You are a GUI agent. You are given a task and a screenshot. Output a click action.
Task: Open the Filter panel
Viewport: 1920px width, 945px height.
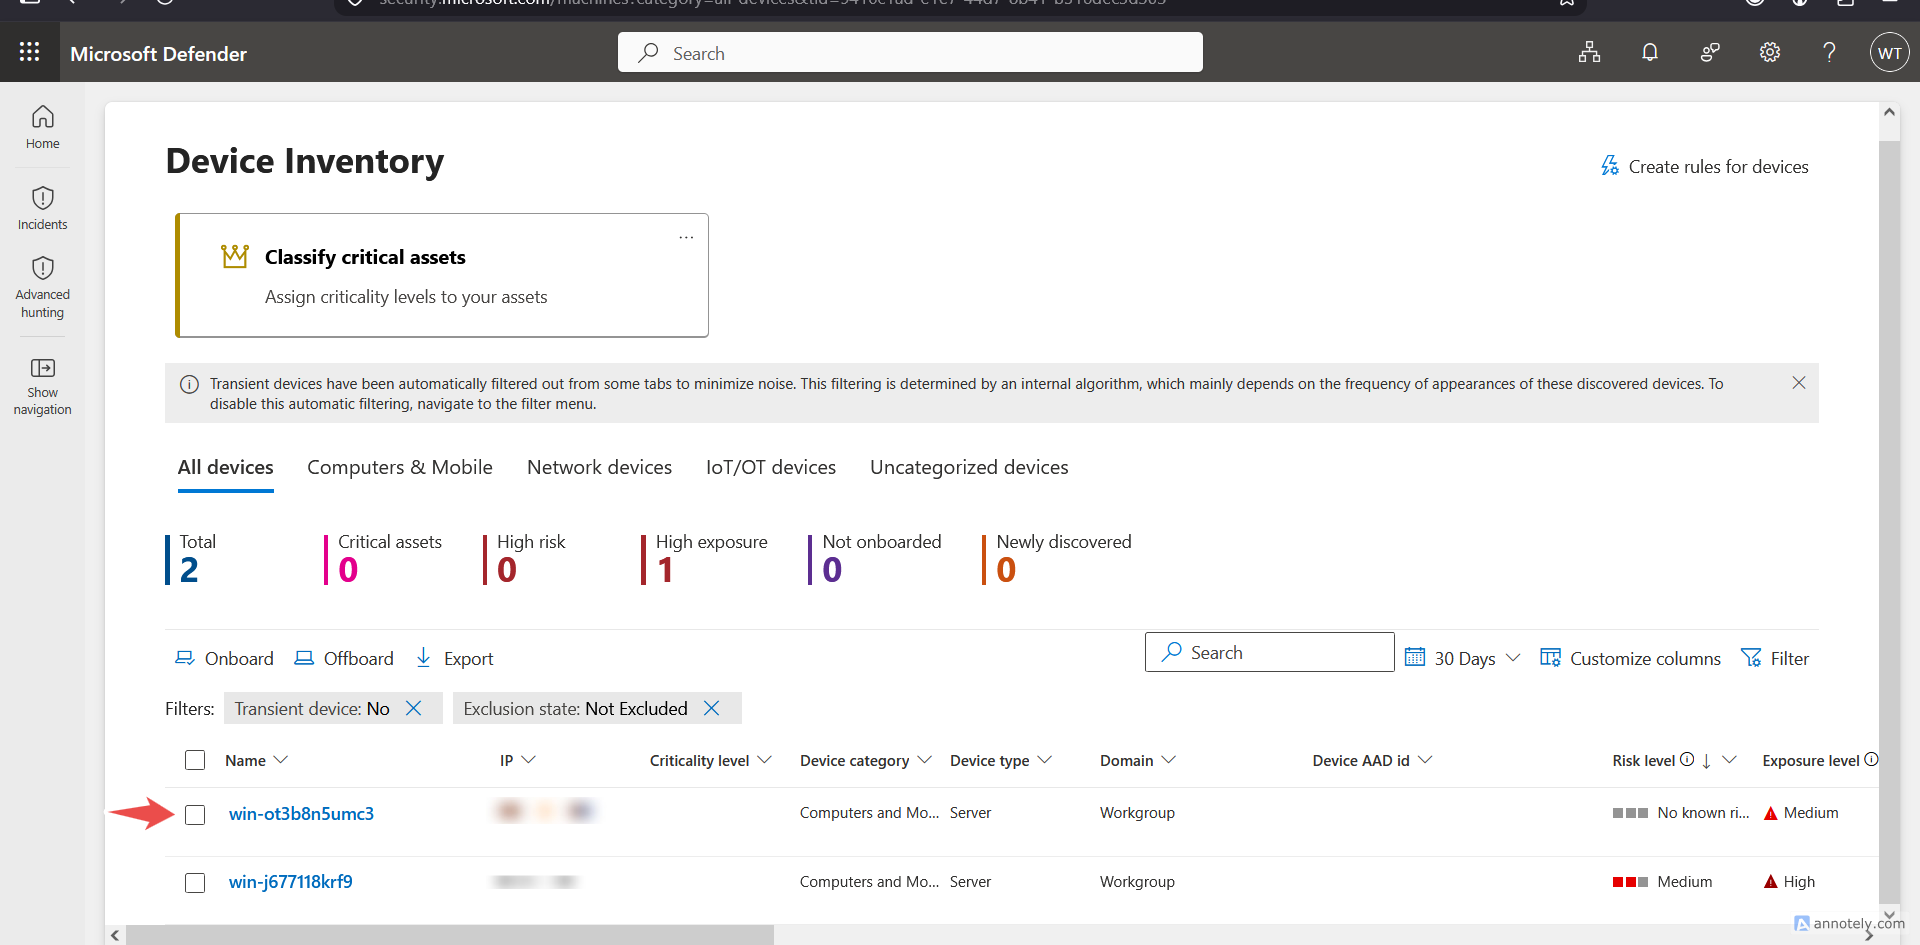point(1775,658)
